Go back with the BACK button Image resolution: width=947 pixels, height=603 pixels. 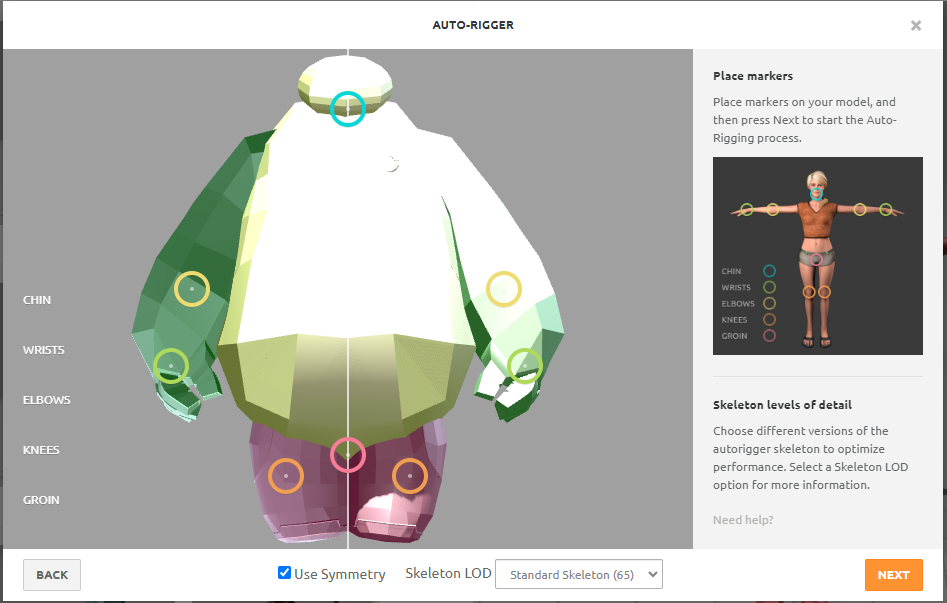(52, 575)
